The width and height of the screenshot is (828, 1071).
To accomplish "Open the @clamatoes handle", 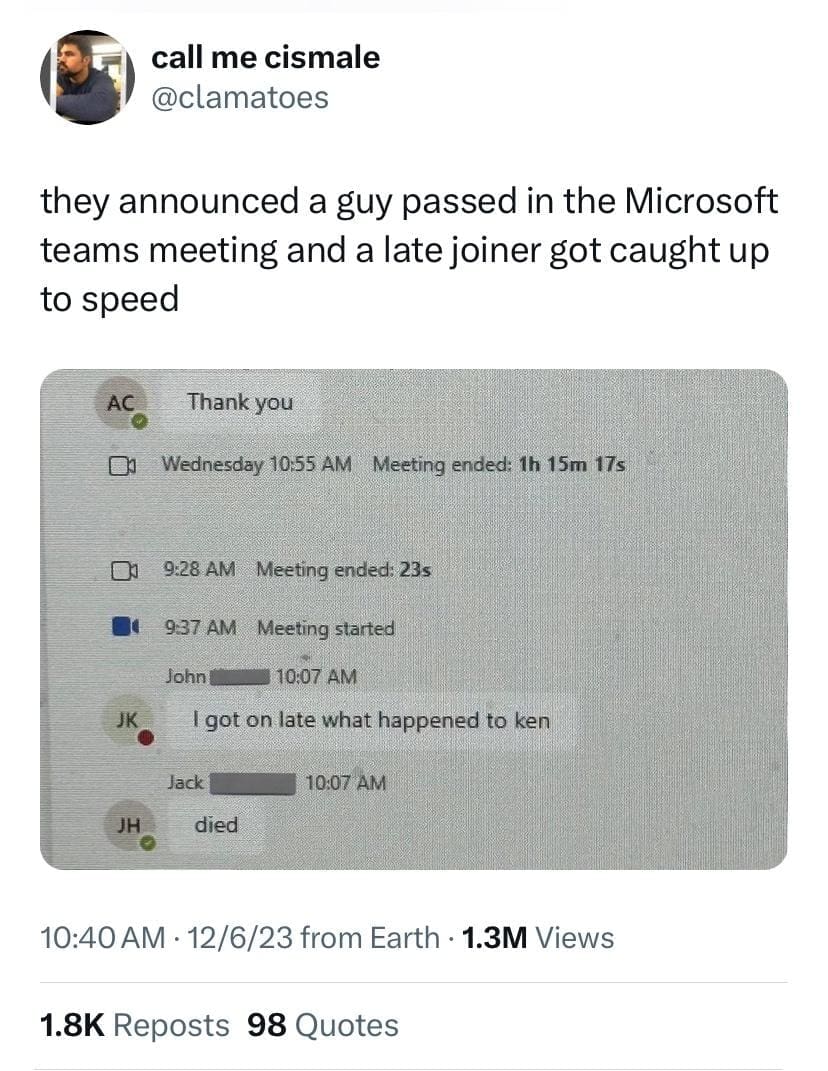I will tap(239, 97).
